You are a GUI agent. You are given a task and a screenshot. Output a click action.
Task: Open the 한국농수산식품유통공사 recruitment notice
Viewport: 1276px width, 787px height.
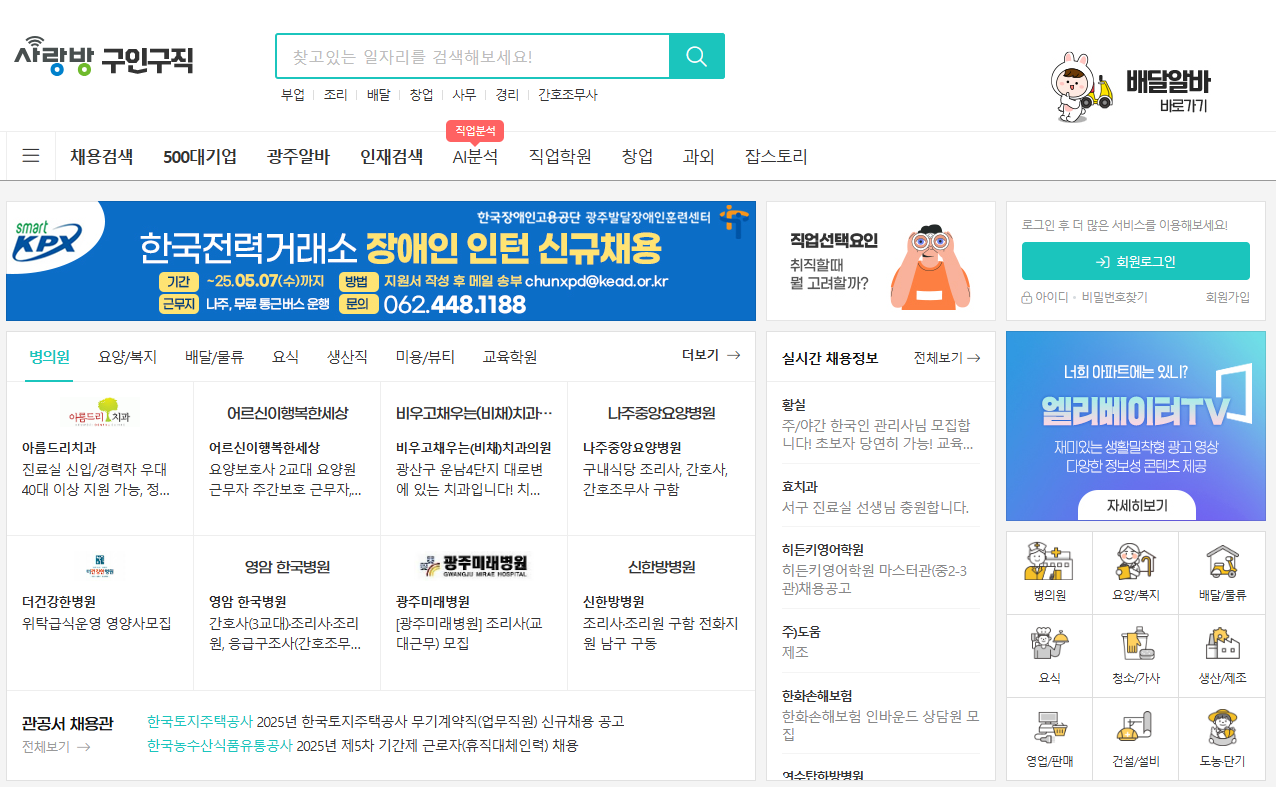pos(362,746)
